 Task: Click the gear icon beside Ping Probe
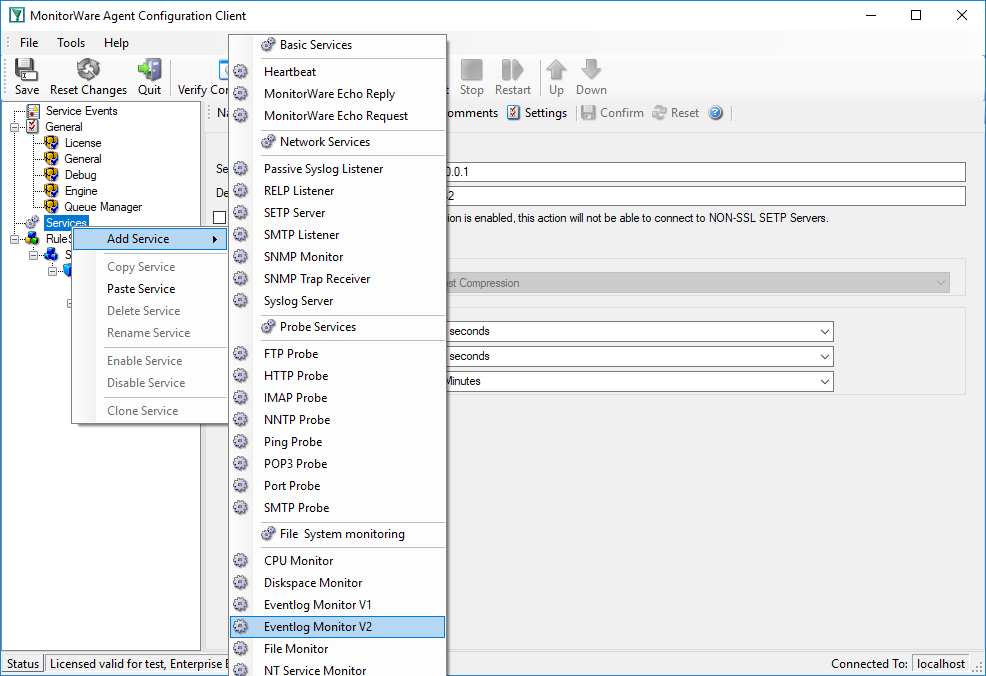240,441
